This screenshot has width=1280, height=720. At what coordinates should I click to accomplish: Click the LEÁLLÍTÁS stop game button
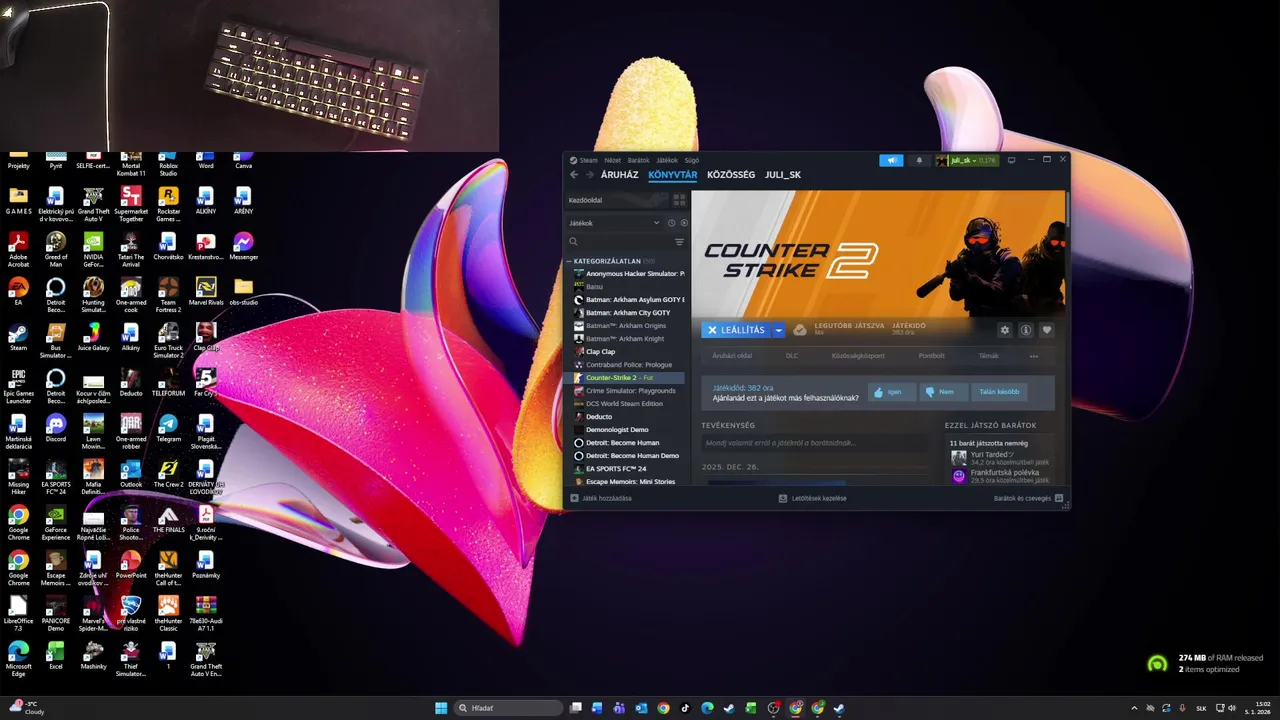[736, 330]
